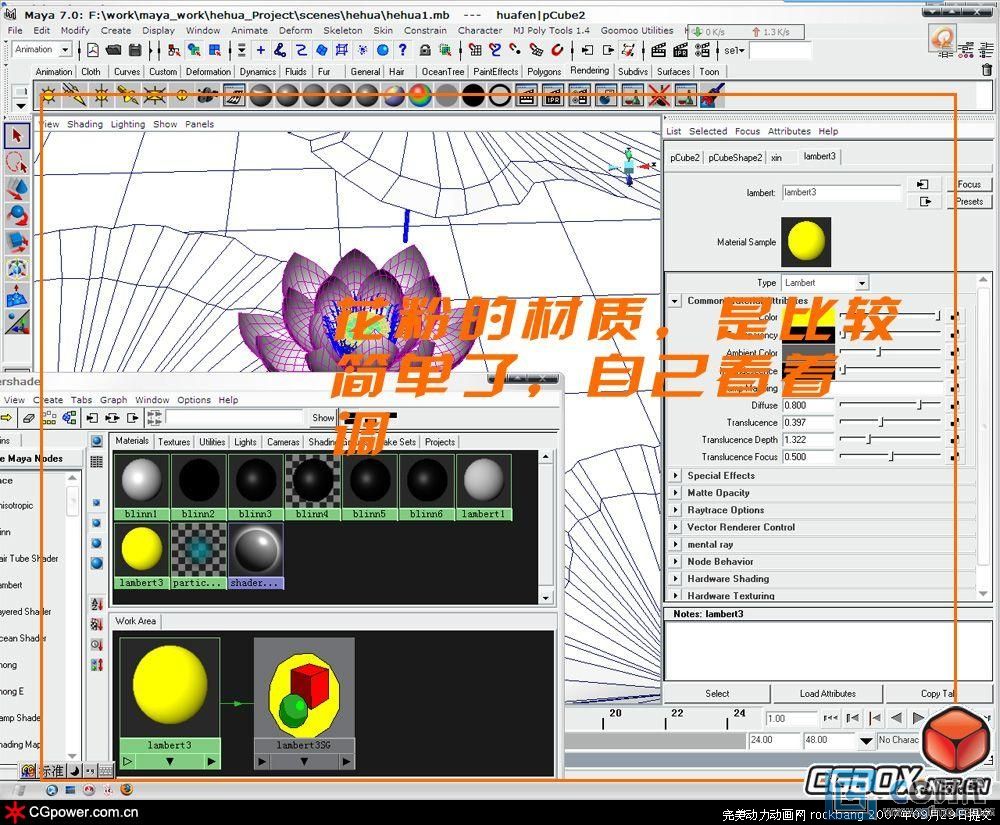
Task: Click the help question mark toolbar icon
Action: point(402,50)
